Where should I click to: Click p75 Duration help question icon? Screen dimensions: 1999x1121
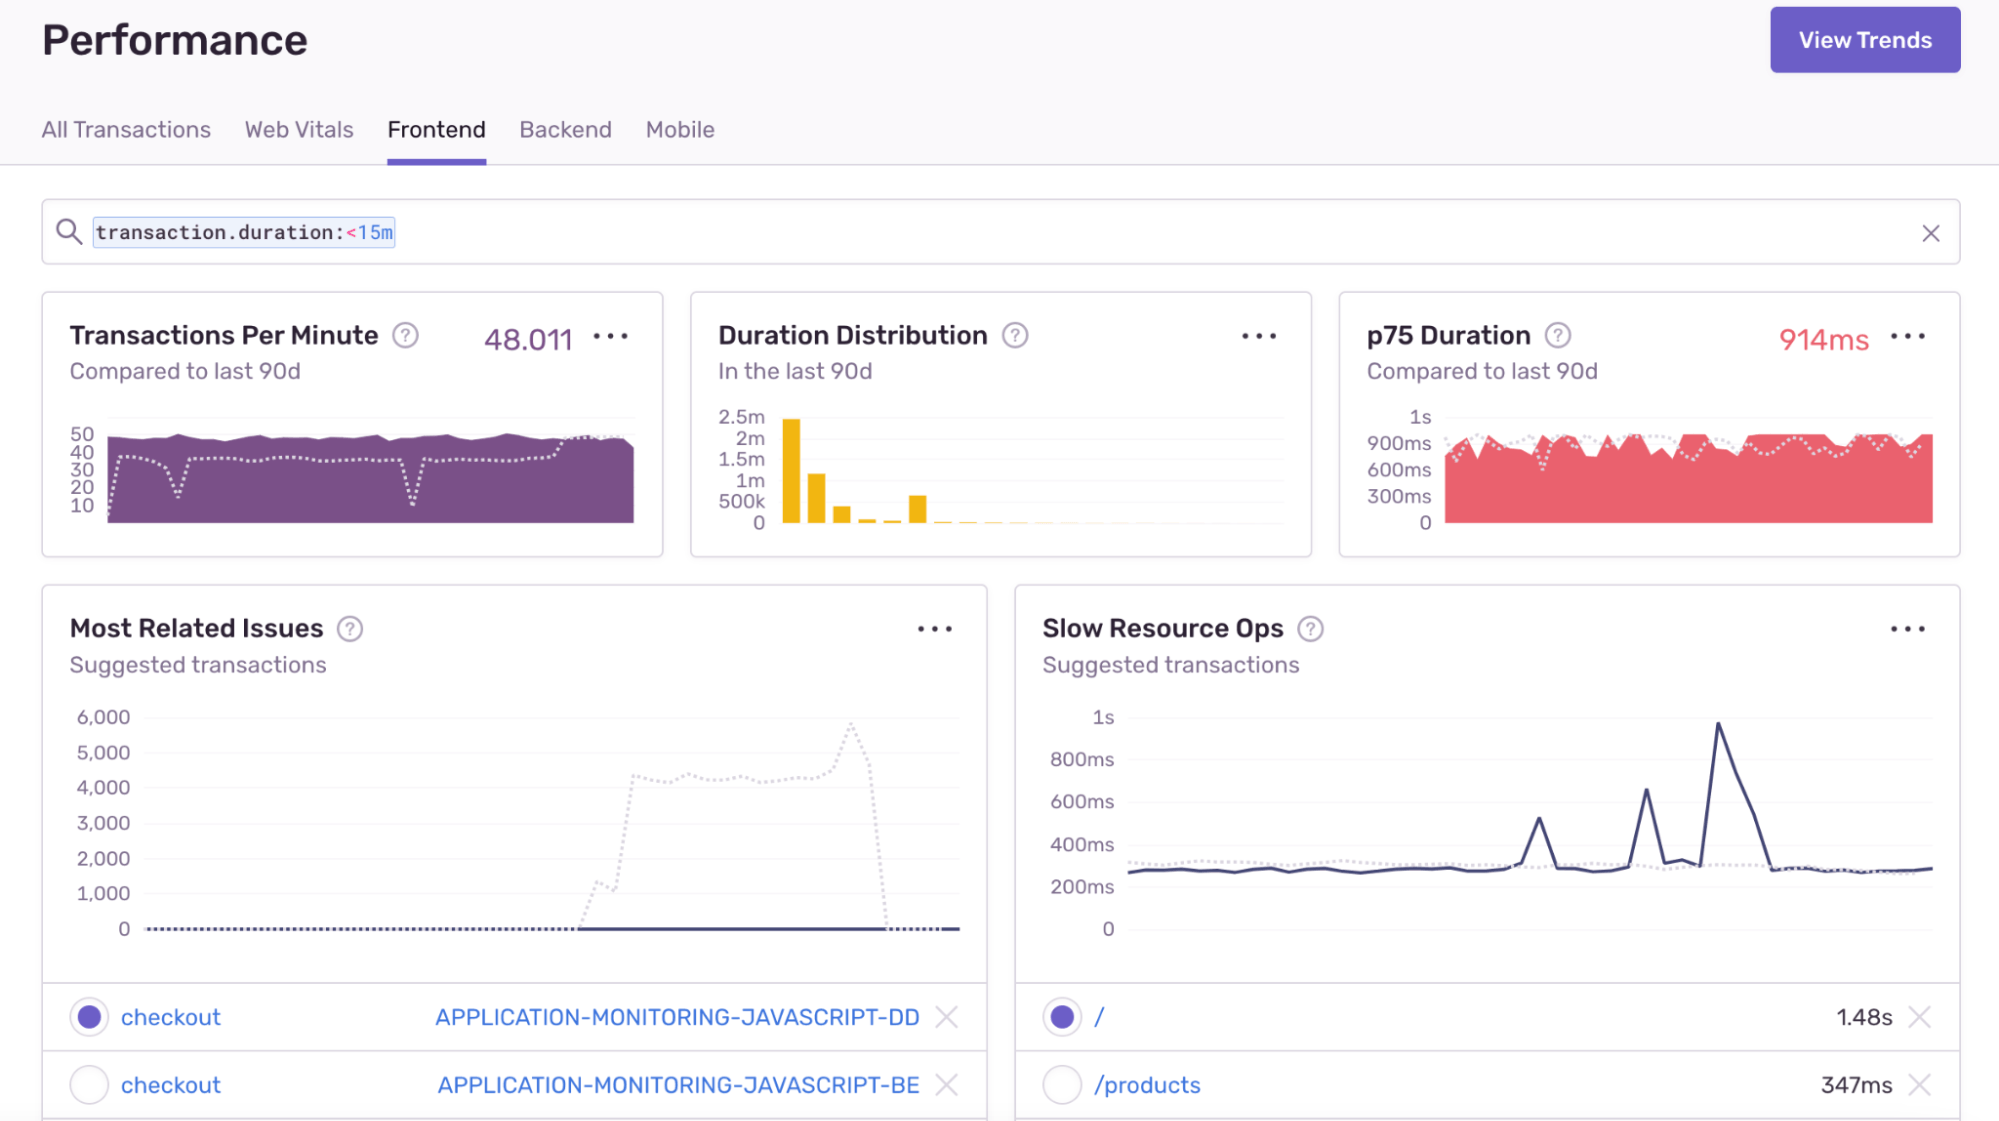1557,335
